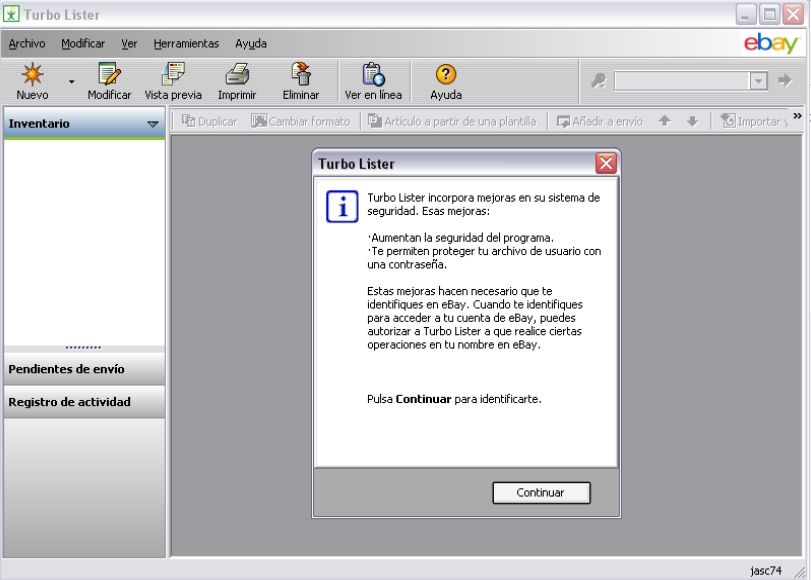Open the dropdown arrow next to Nuevo
This screenshot has height=580, width=811.
pos(71,82)
